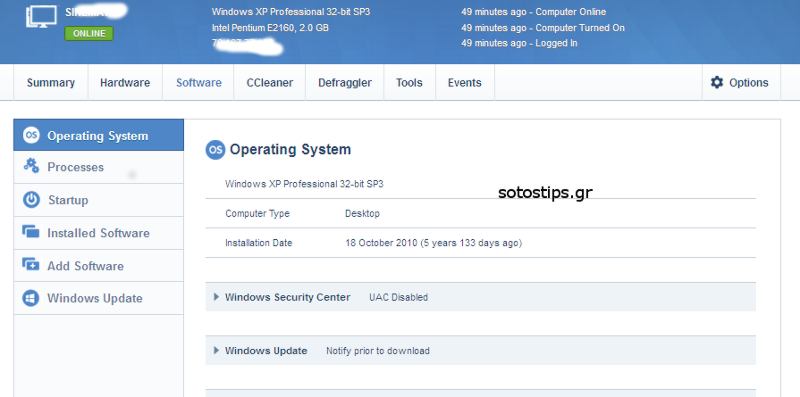Open the Startup sidebar entry
Screen dimensions: 800x397
click(x=98, y=200)
